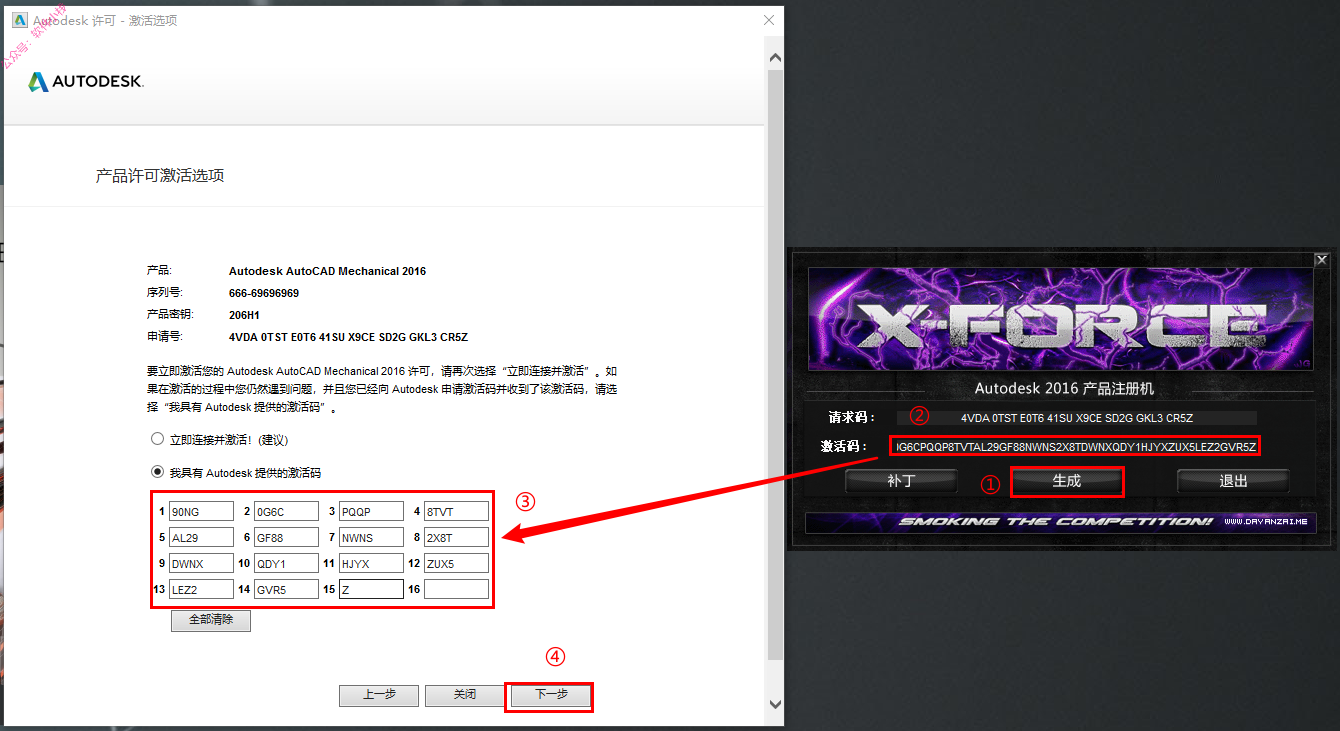
Task: Click the scrollbar down arrow in Autodesk dialog
Action: tap(775, 703)
